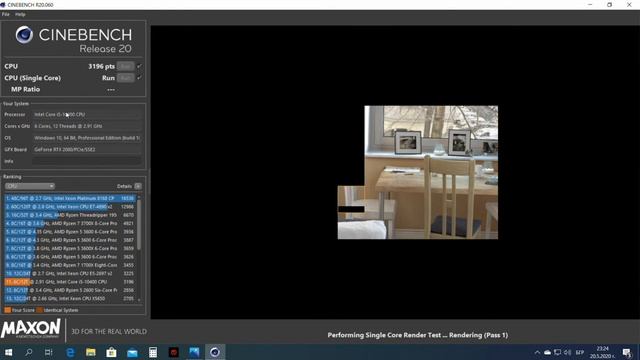Open the File menu
This screenshot has height=360, width=640.
pos(5,14)
